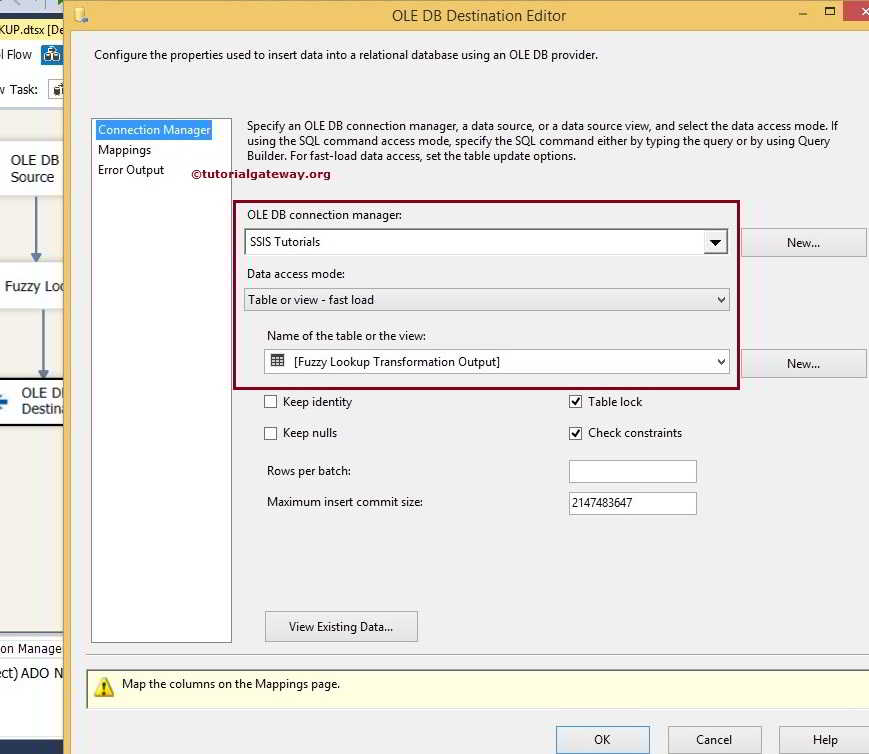Click the View Existing Data button
Image resolution: width=869 pixels, height=754 pixels.
pos(340,626)
